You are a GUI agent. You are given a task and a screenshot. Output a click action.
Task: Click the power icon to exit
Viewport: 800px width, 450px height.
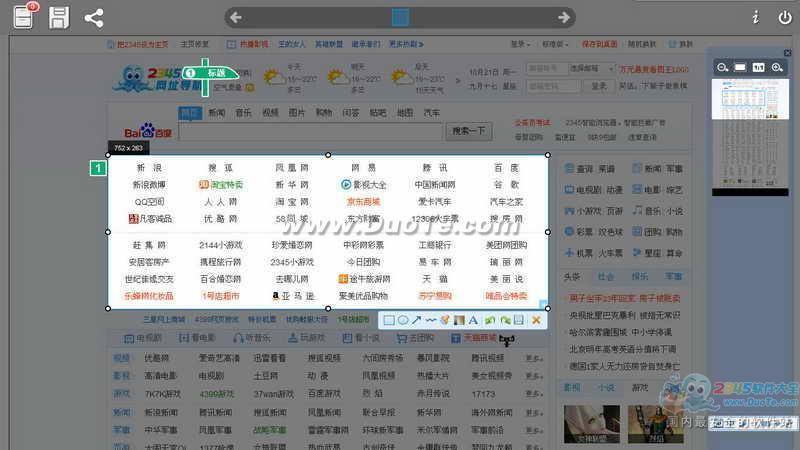coord(785,17)
